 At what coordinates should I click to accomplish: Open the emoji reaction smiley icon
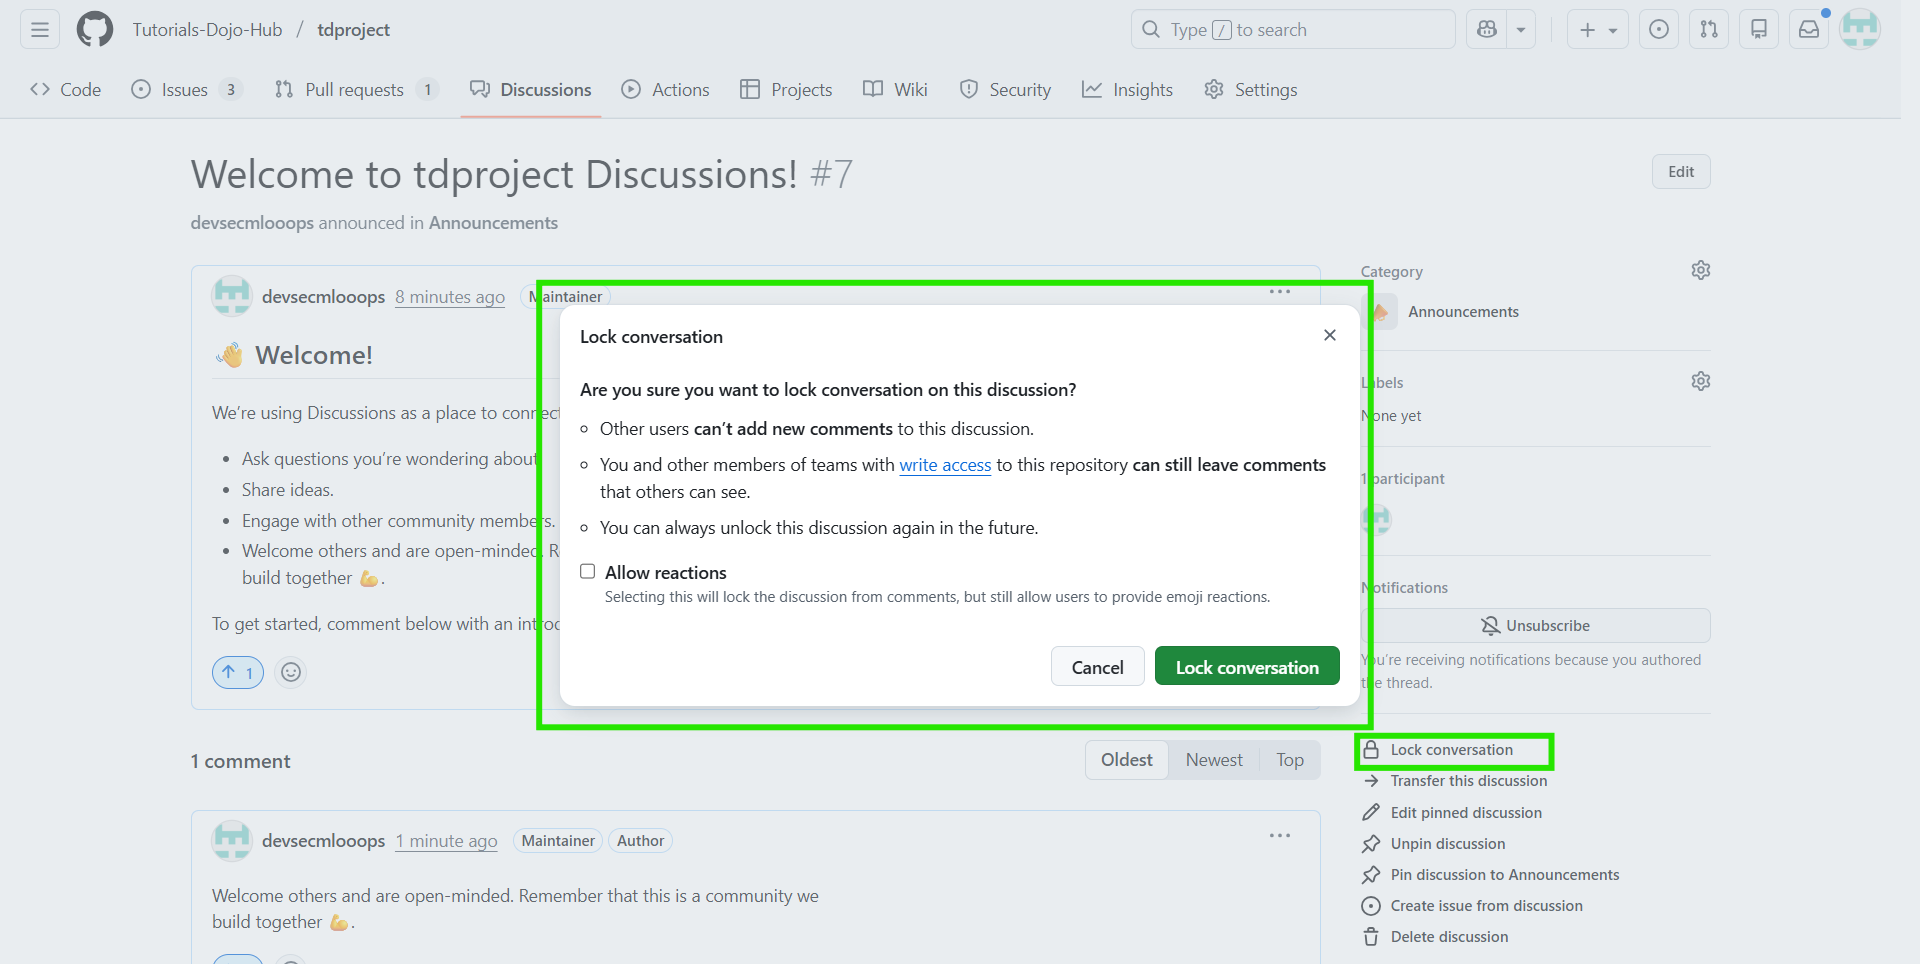point(290,672)
